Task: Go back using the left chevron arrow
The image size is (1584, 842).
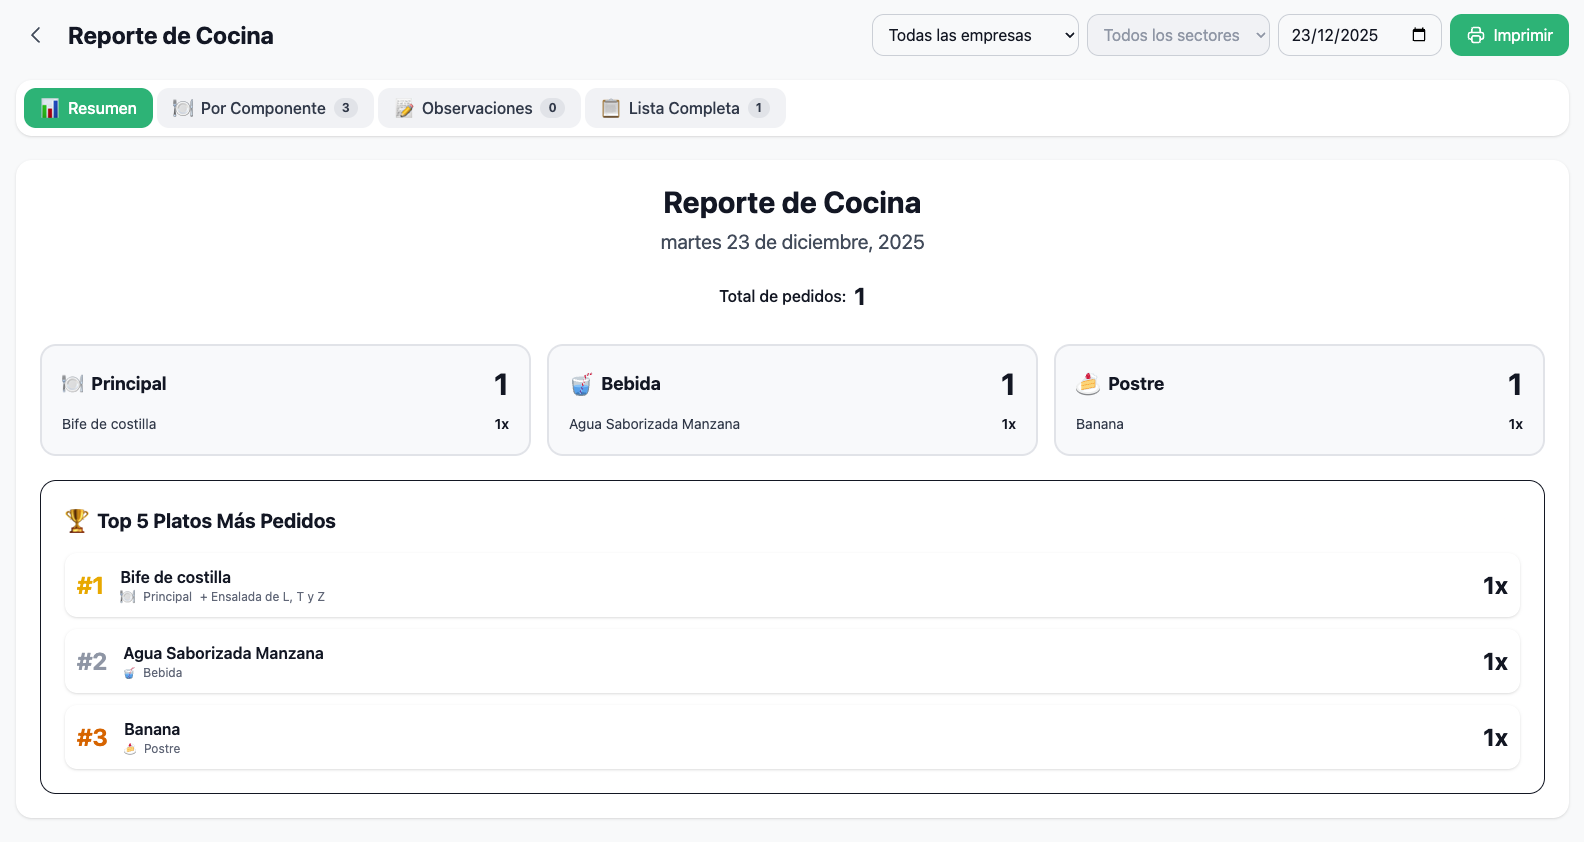Action: (x=36, y=36)
